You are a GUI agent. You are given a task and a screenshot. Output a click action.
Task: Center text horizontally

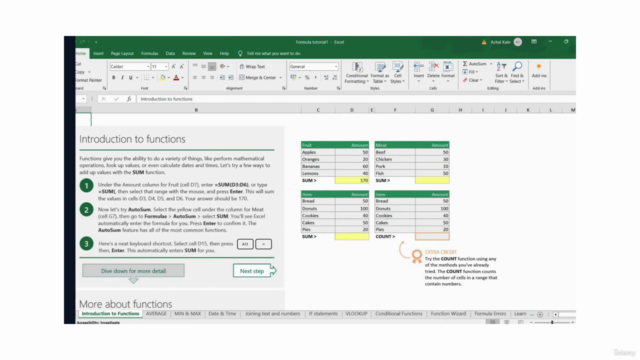tap(203, 78)
